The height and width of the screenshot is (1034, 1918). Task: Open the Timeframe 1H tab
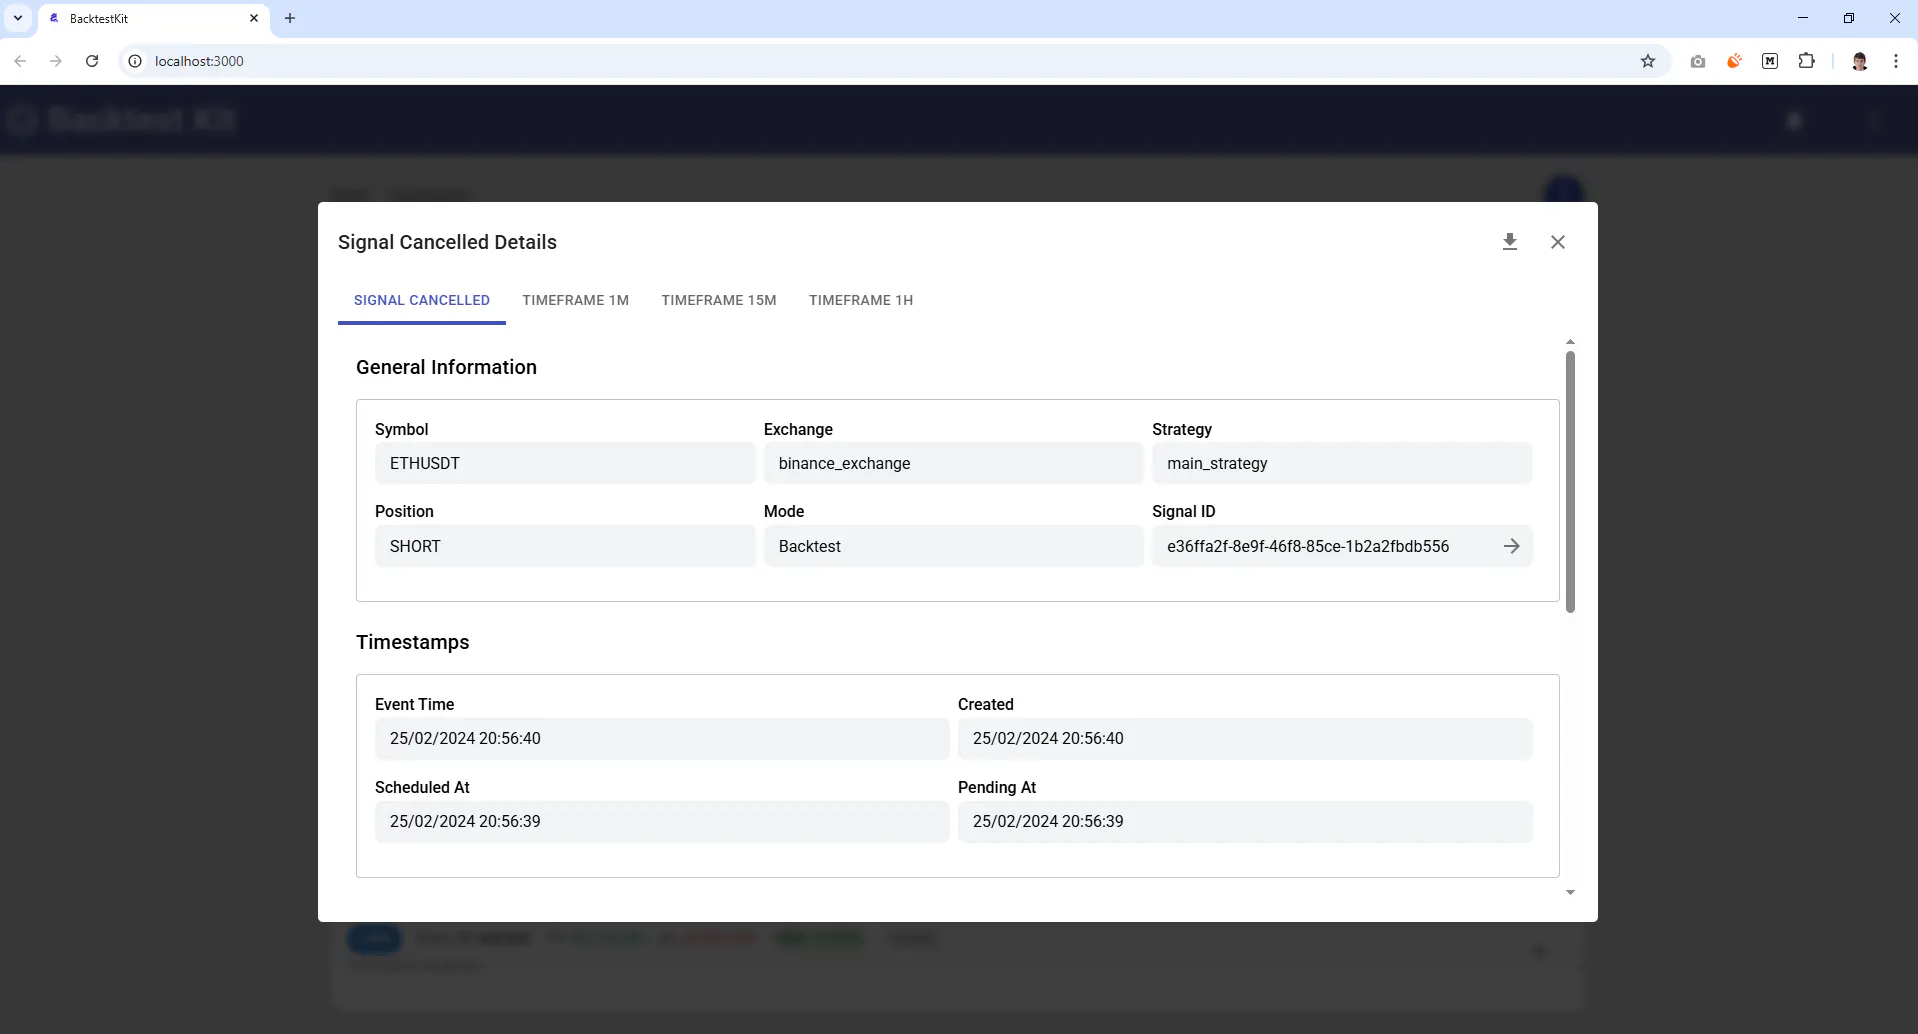(x=861, y=300)
